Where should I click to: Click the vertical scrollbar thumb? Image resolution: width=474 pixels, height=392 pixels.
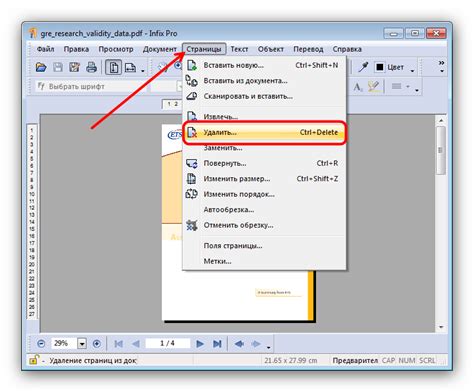(x=441, y=150)
